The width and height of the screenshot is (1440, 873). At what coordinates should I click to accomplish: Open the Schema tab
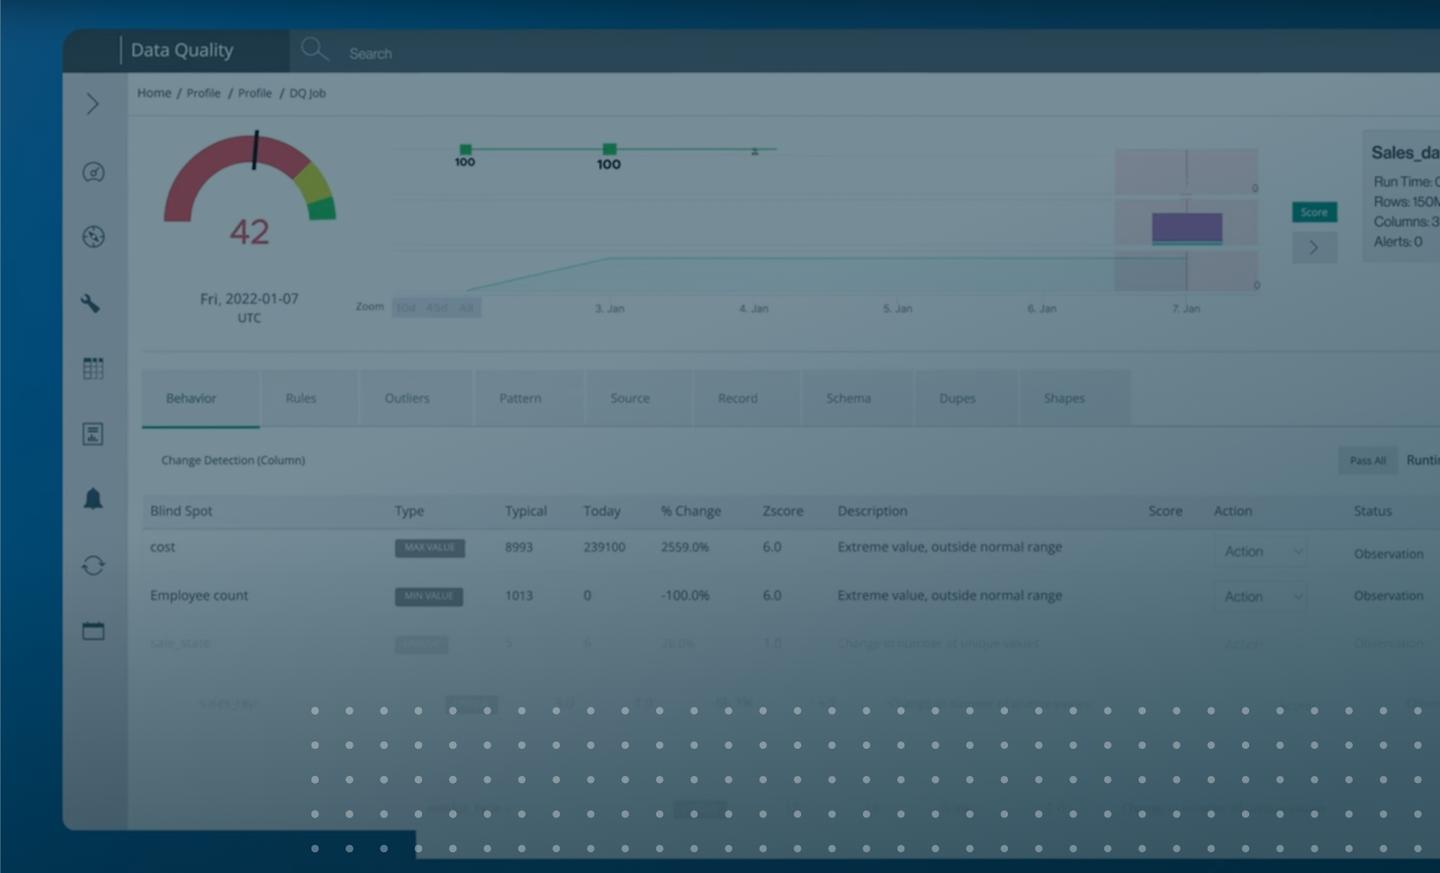tap(848, 398)
